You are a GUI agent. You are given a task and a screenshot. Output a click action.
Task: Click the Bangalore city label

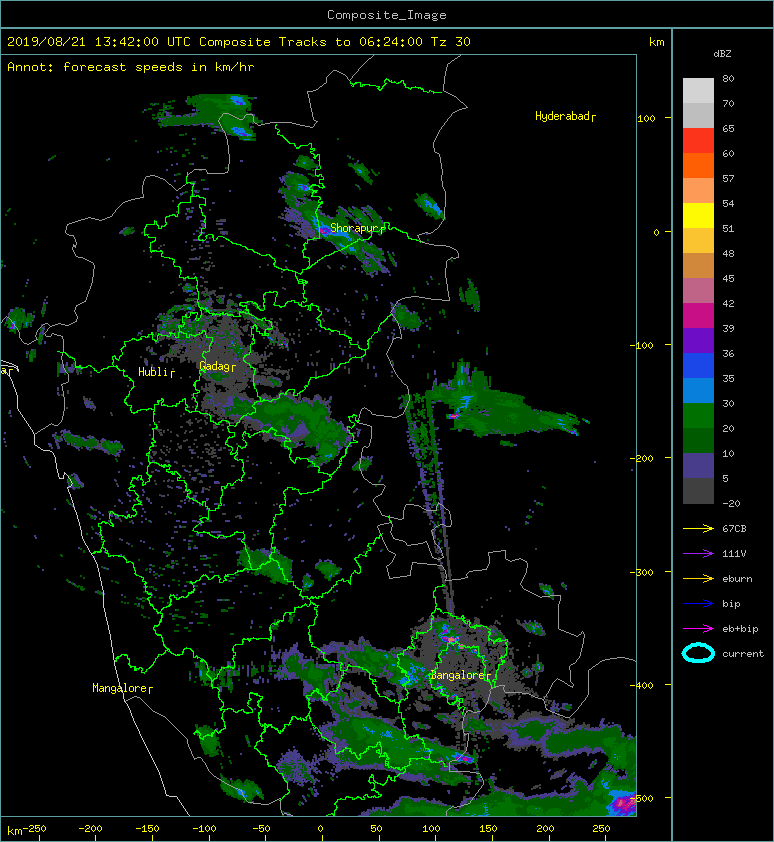[x=460, y=675]
